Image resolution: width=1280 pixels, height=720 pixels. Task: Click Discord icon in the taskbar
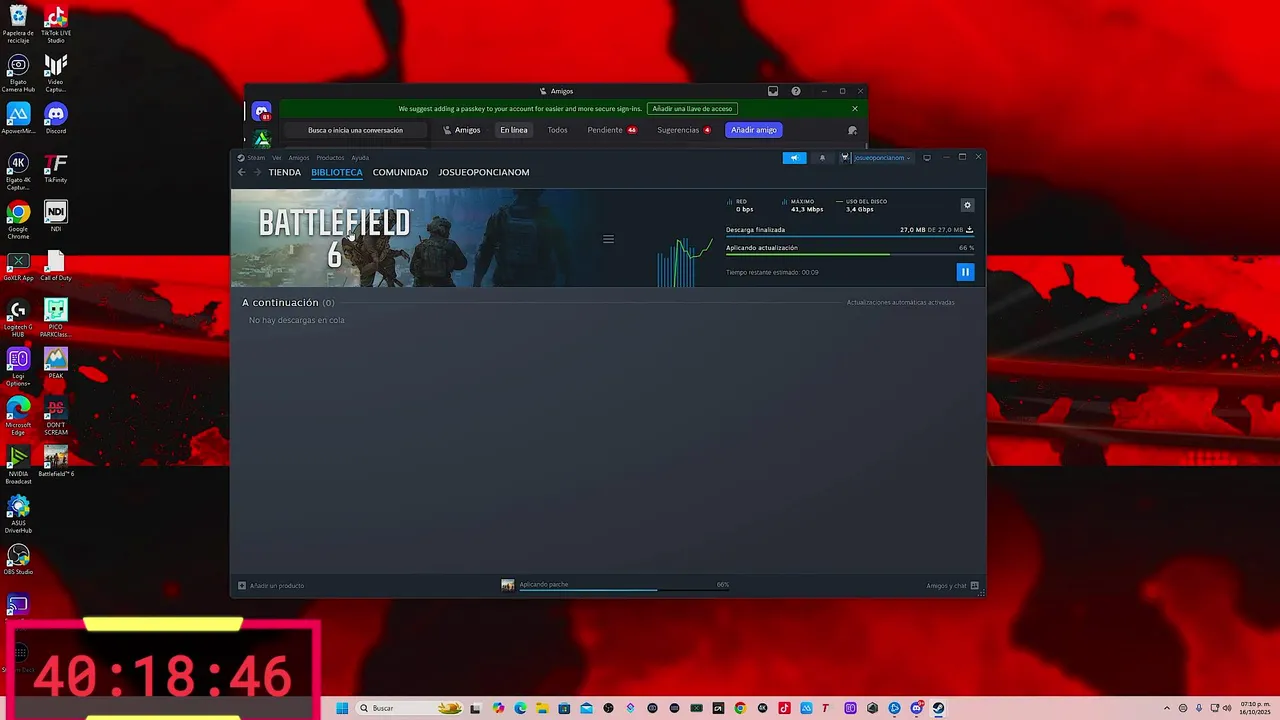click(x=916, y=708)
